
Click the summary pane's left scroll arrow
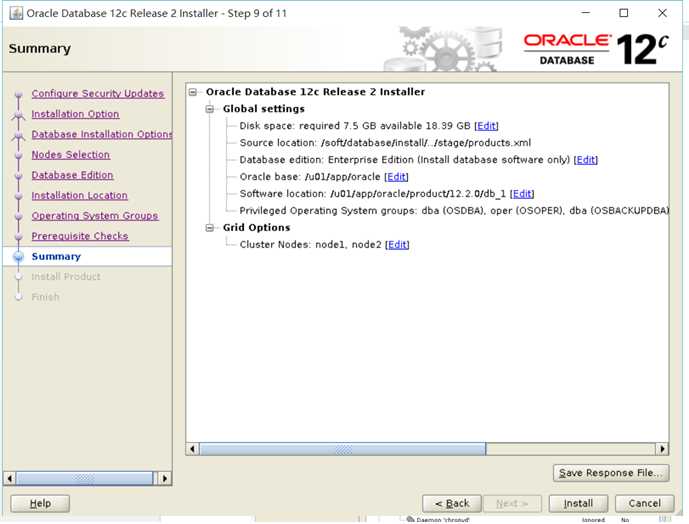[192, 449]
